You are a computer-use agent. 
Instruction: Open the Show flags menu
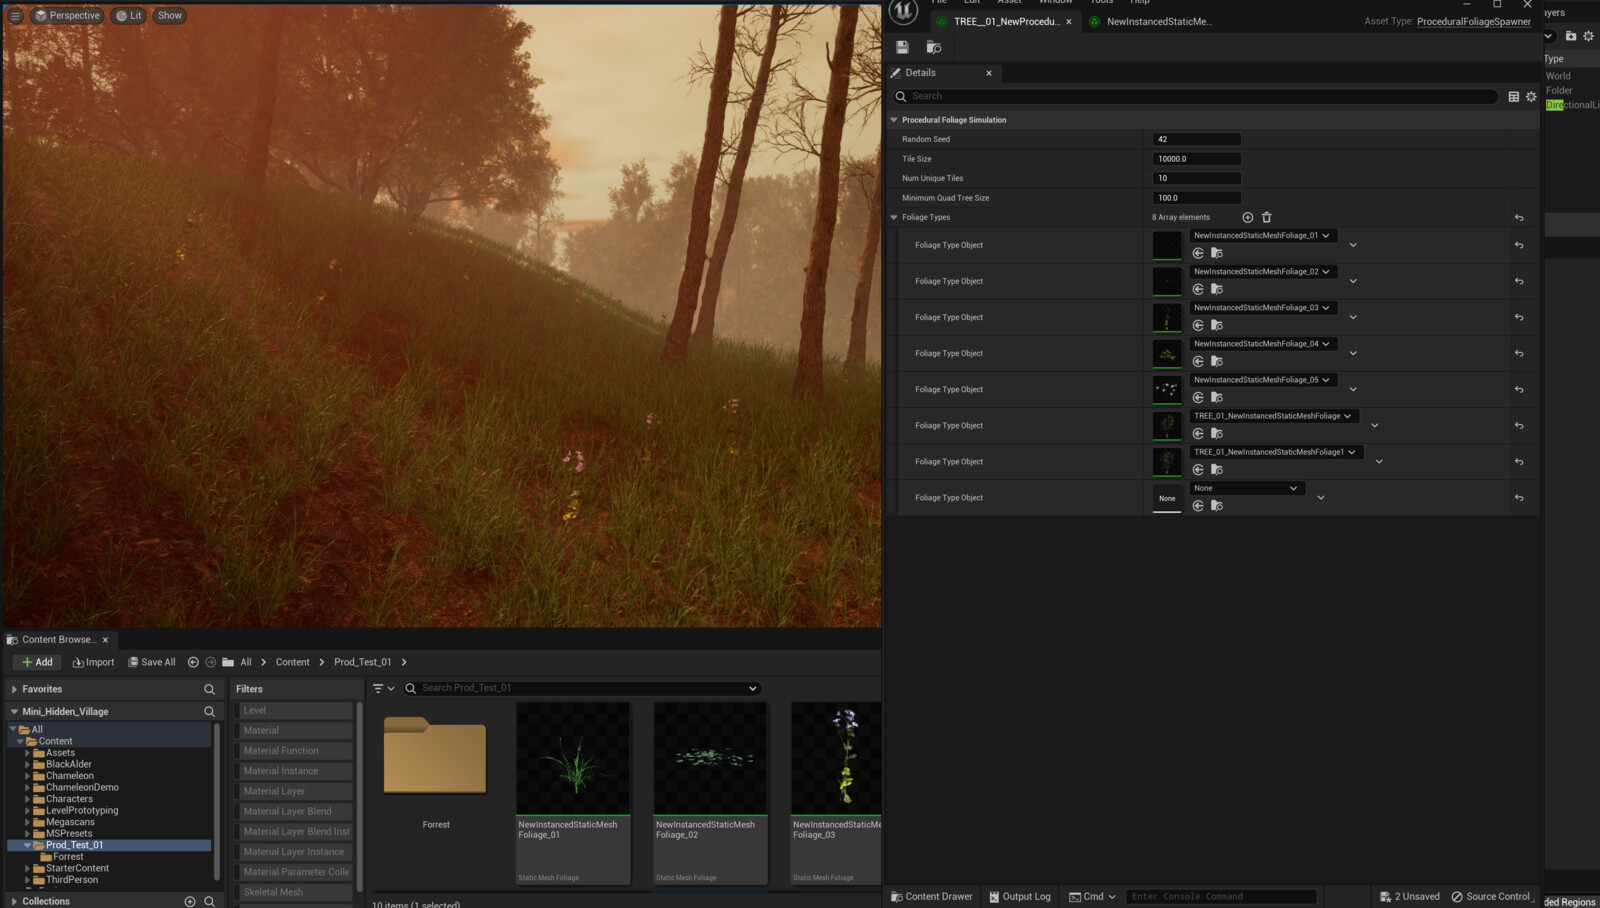[170, 15]
